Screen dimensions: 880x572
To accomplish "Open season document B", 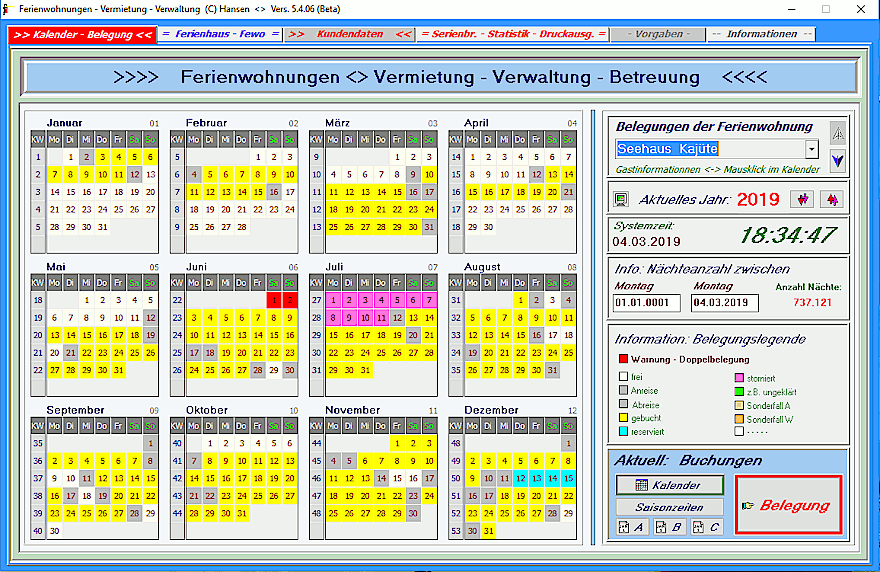I will tap(670, 527).
